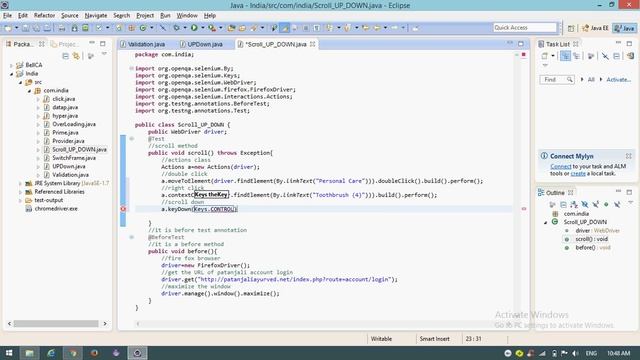Click the New Java Class green C icon
The height and width of the screenshot is (360, 640).
[143, 28]
